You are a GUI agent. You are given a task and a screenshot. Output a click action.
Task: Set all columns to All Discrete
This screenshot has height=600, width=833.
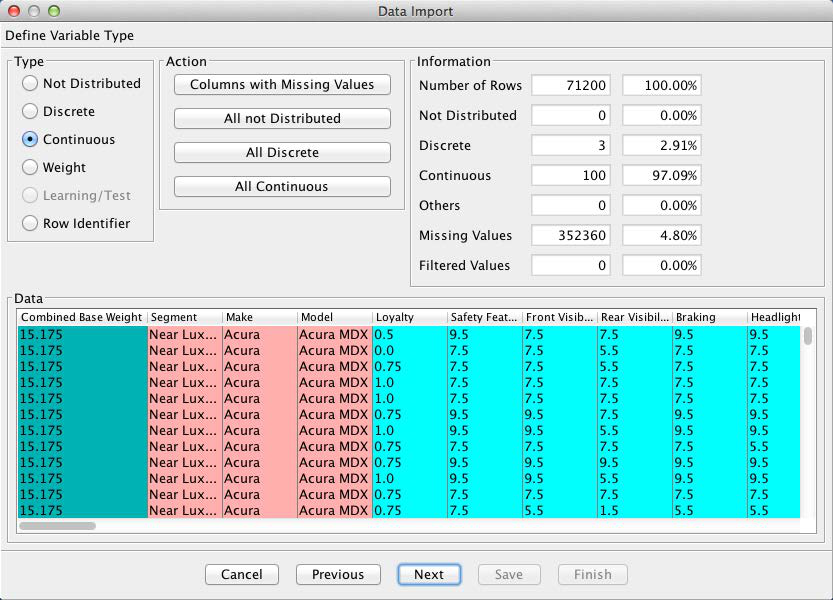pyautogui.click(x=282, y=153)
